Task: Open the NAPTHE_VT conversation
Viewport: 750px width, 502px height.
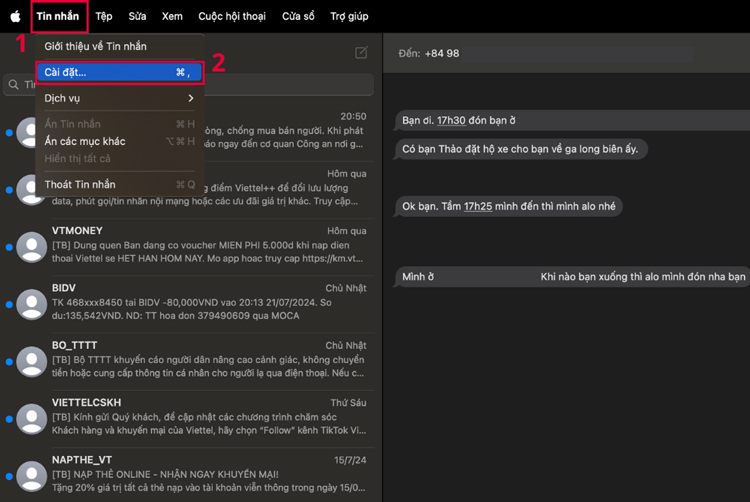Action: tap(189, 476)
